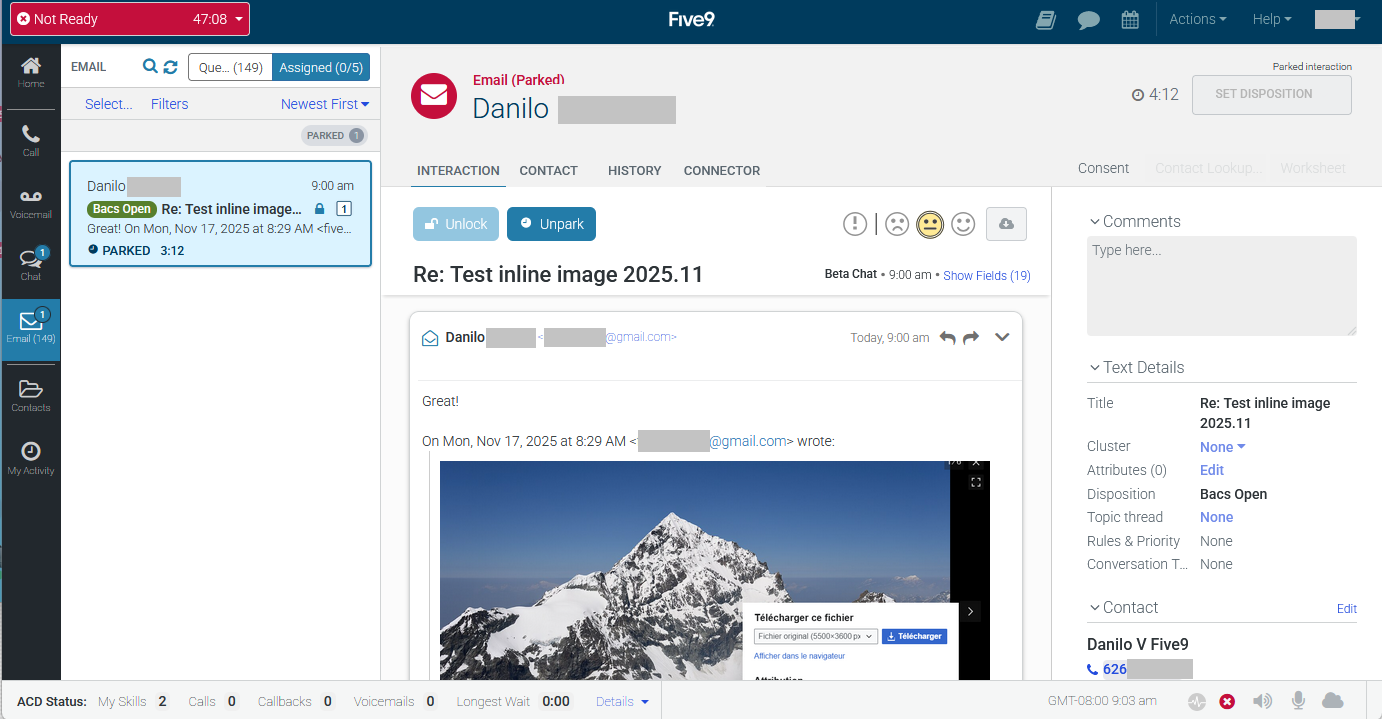The width and height of the screenshot is (1382, 719).
Task: Collapse the Contact section
Action: tap(1123, 608)
